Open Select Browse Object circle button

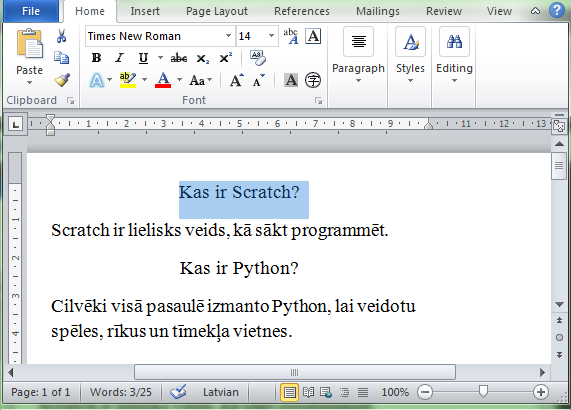[559, 338]
